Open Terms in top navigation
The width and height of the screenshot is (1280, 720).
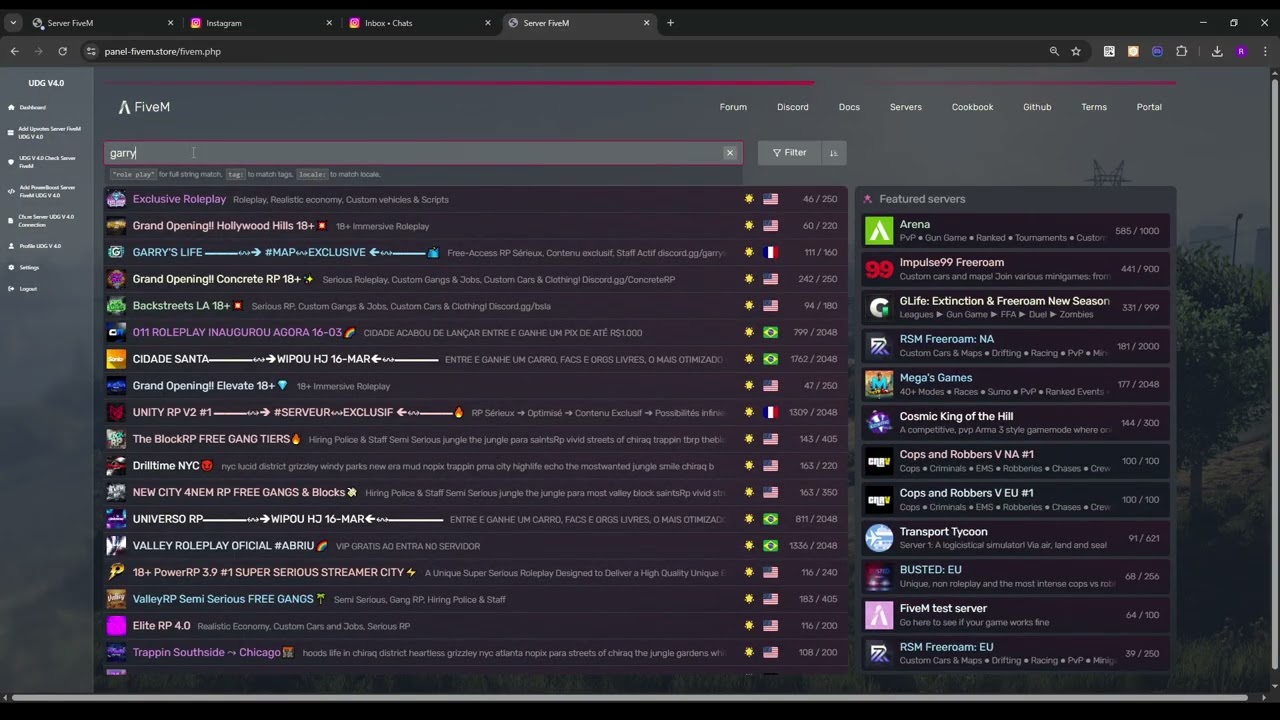click(1094, 107)
